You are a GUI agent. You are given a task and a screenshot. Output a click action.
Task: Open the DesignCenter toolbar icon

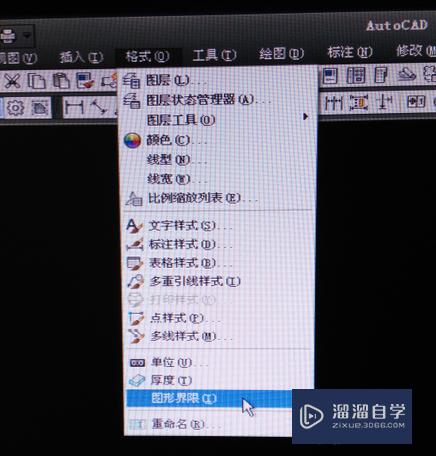356,75
